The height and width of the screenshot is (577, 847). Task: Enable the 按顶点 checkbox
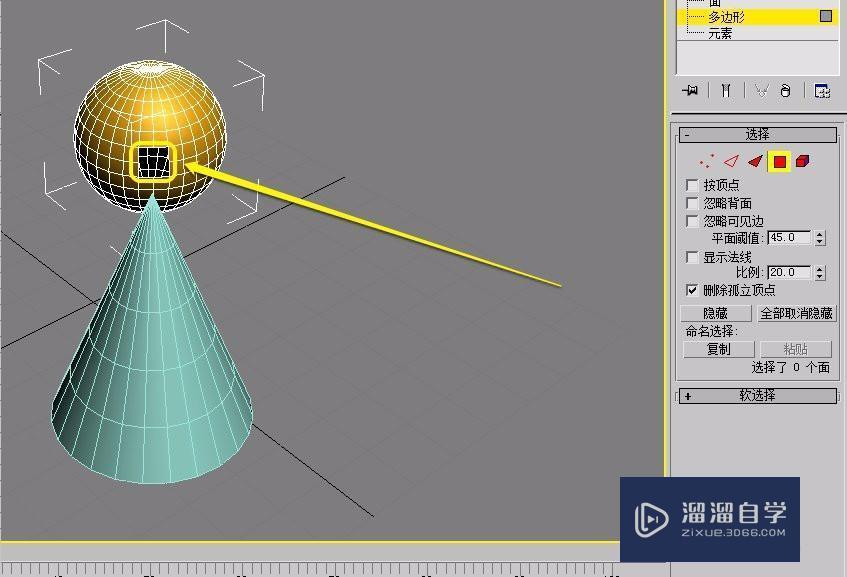point(691,185)
